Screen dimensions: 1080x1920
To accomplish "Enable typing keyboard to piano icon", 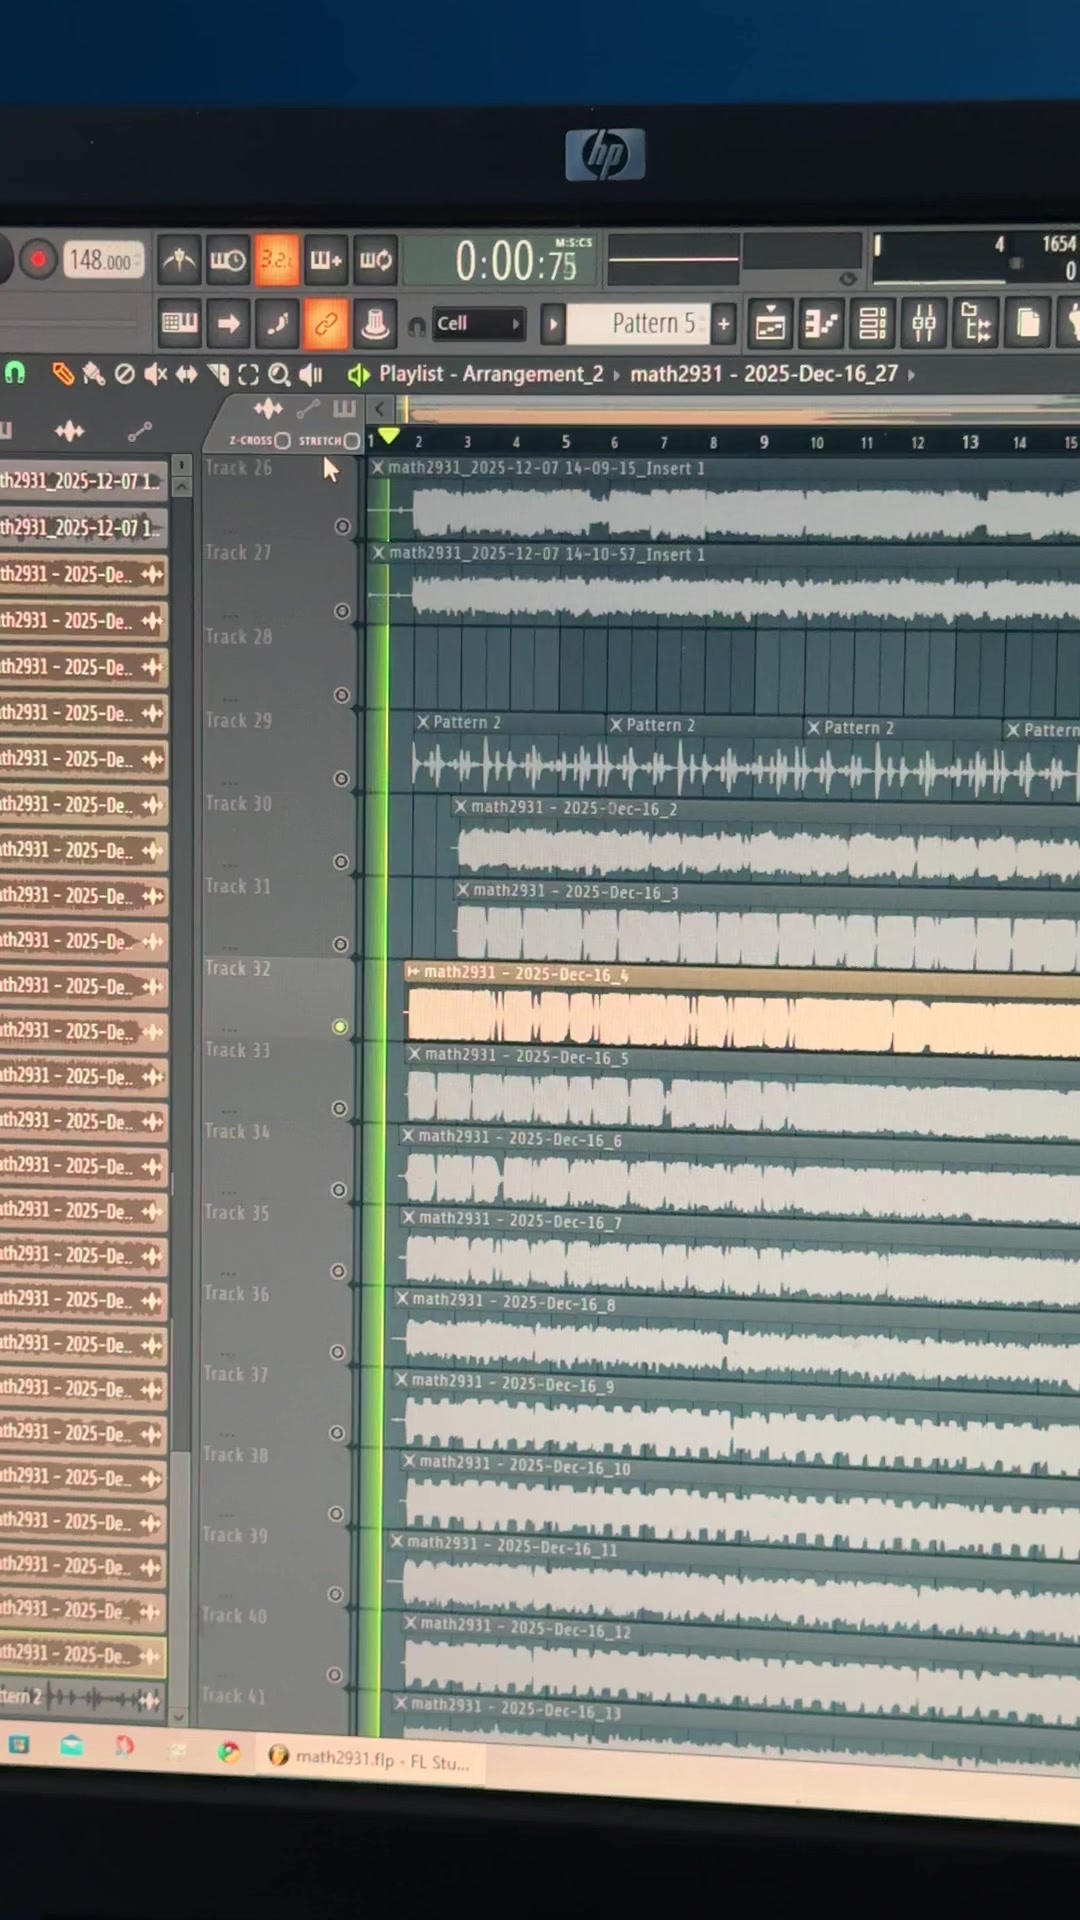I will tap(180, 323).
